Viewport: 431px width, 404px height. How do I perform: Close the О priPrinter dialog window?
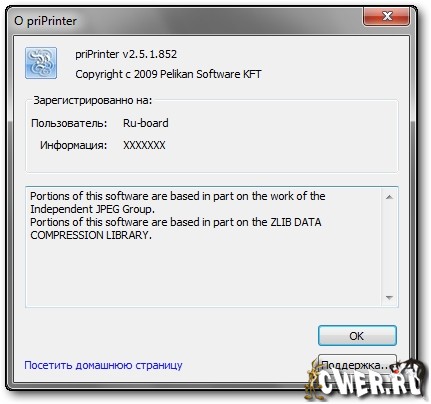(386, 16)
